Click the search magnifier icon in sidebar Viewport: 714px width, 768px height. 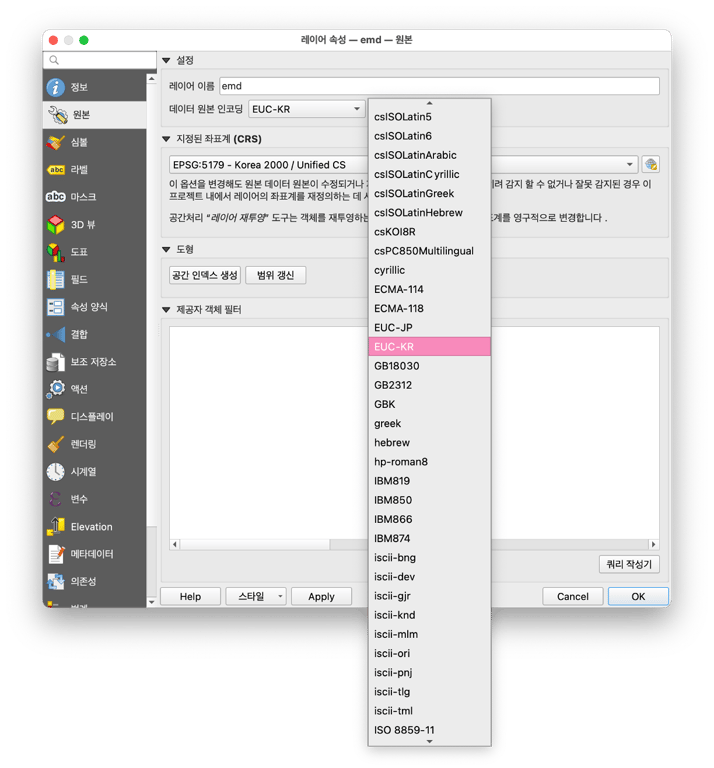54,60
